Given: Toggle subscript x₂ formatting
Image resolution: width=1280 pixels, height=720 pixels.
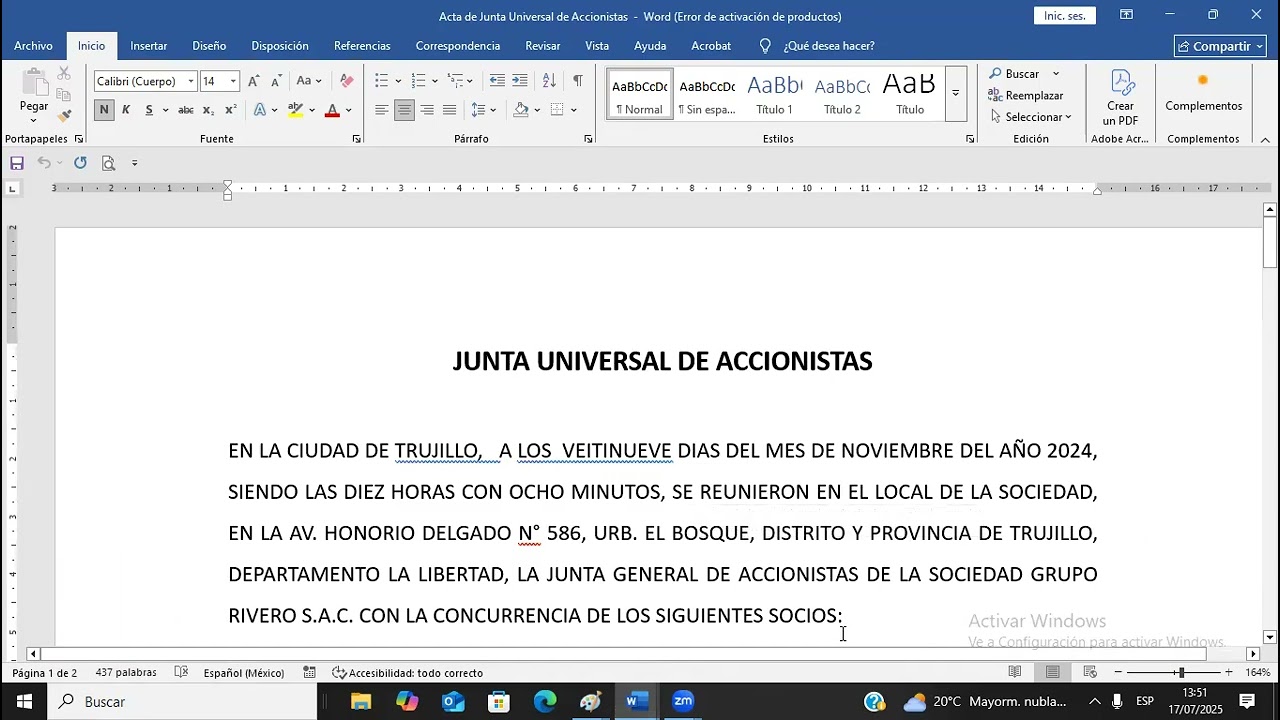Looking at the screenshot, I should coord(208,110).
